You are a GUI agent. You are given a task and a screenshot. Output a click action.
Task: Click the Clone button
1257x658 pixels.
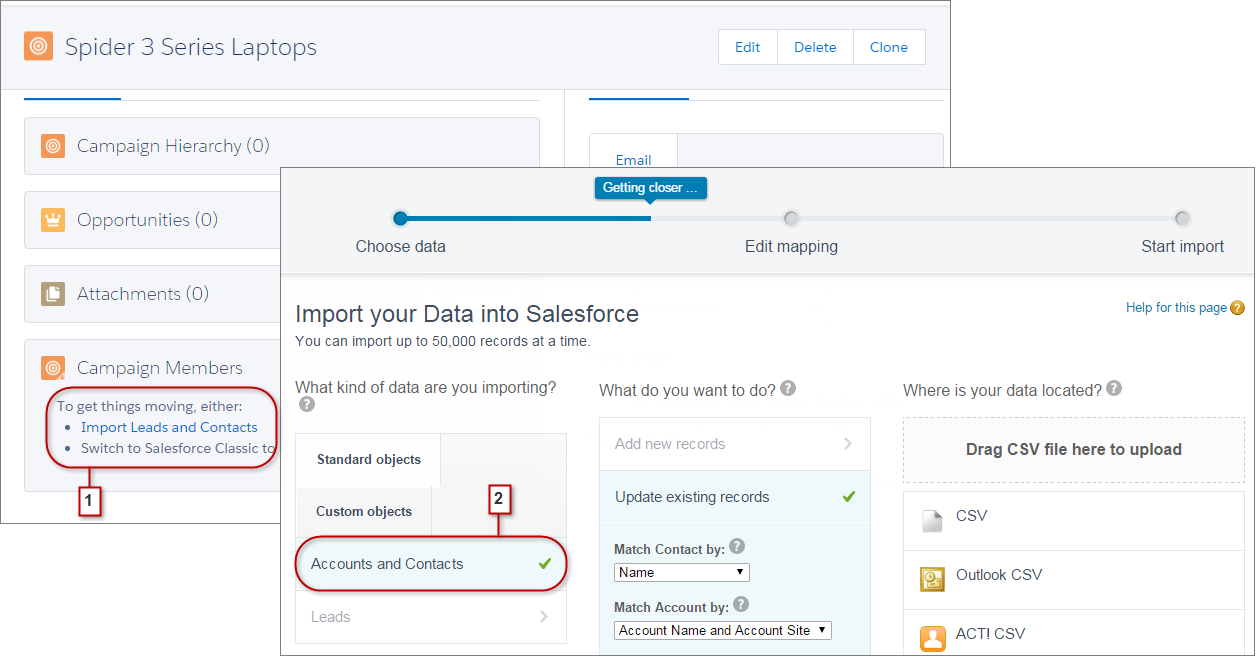coord(889,47)
